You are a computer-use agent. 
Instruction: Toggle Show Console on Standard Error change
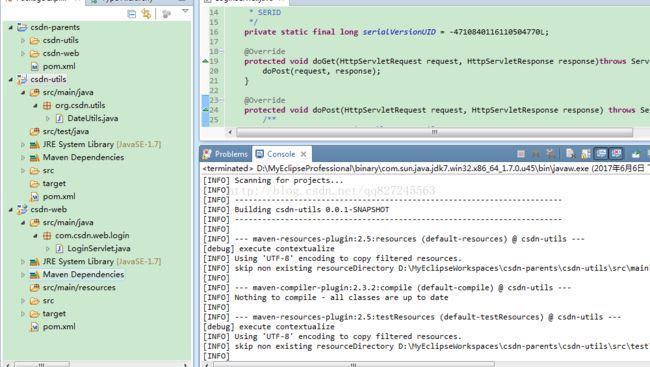tap(616, 154)
